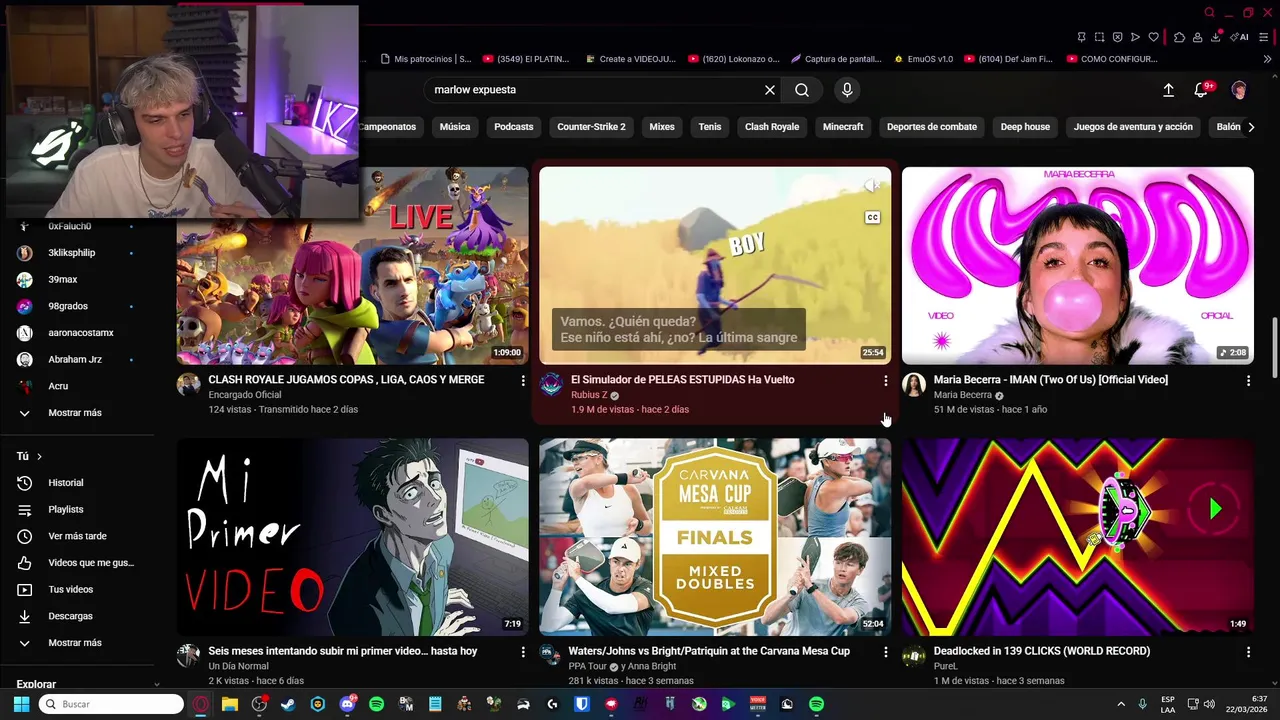
Task: Open Opera's player icon in the toolbar
Action: (1135, 37)
